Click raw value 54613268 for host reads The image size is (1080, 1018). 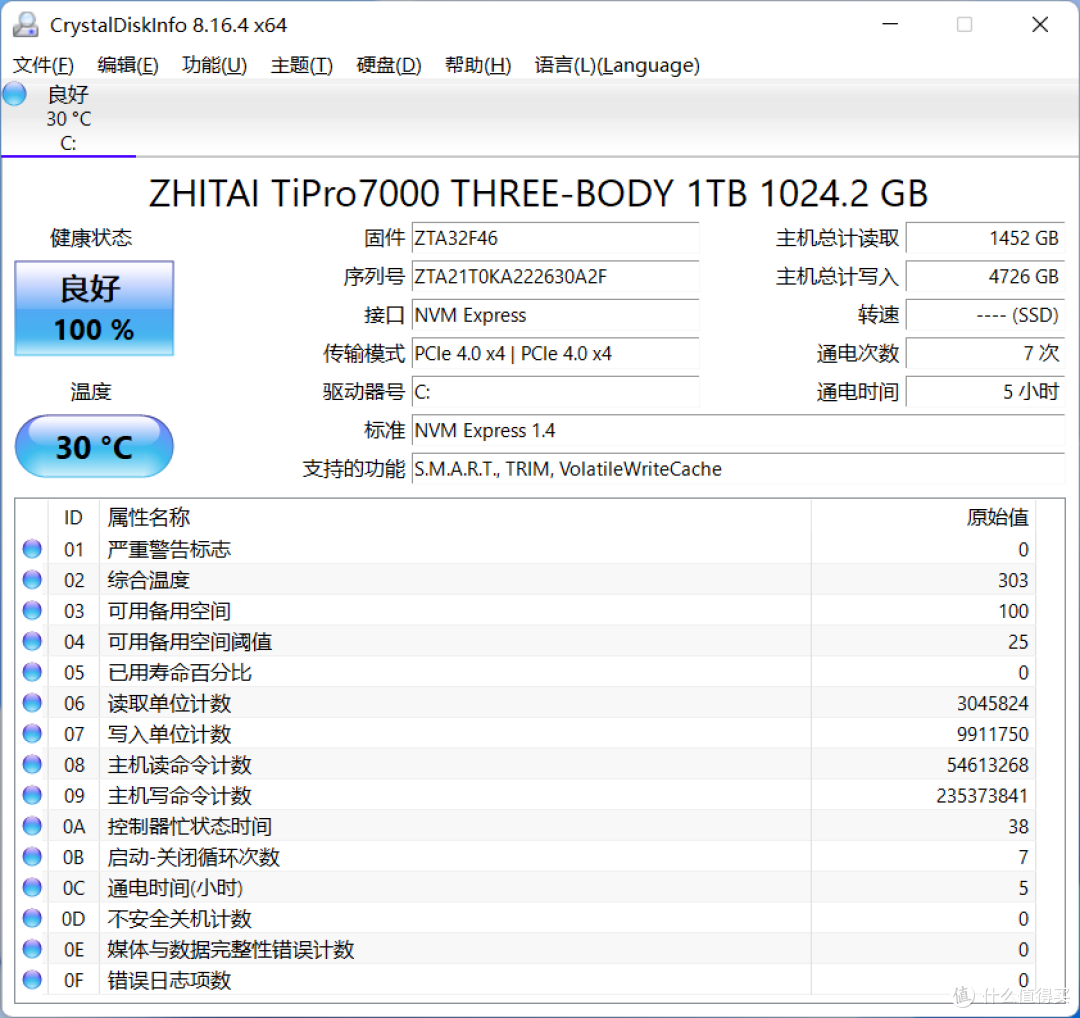988,765
